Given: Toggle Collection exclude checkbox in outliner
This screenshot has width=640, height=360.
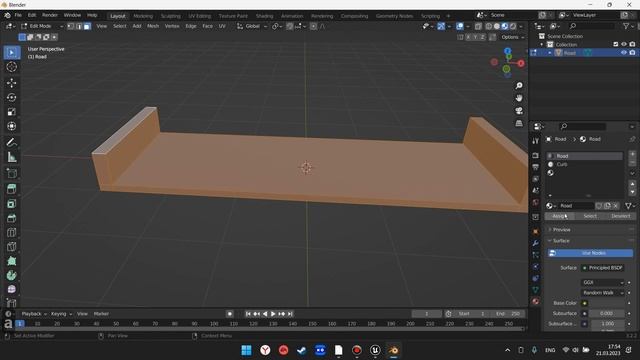Looking at the screenshot, I should tap(616, 44).
